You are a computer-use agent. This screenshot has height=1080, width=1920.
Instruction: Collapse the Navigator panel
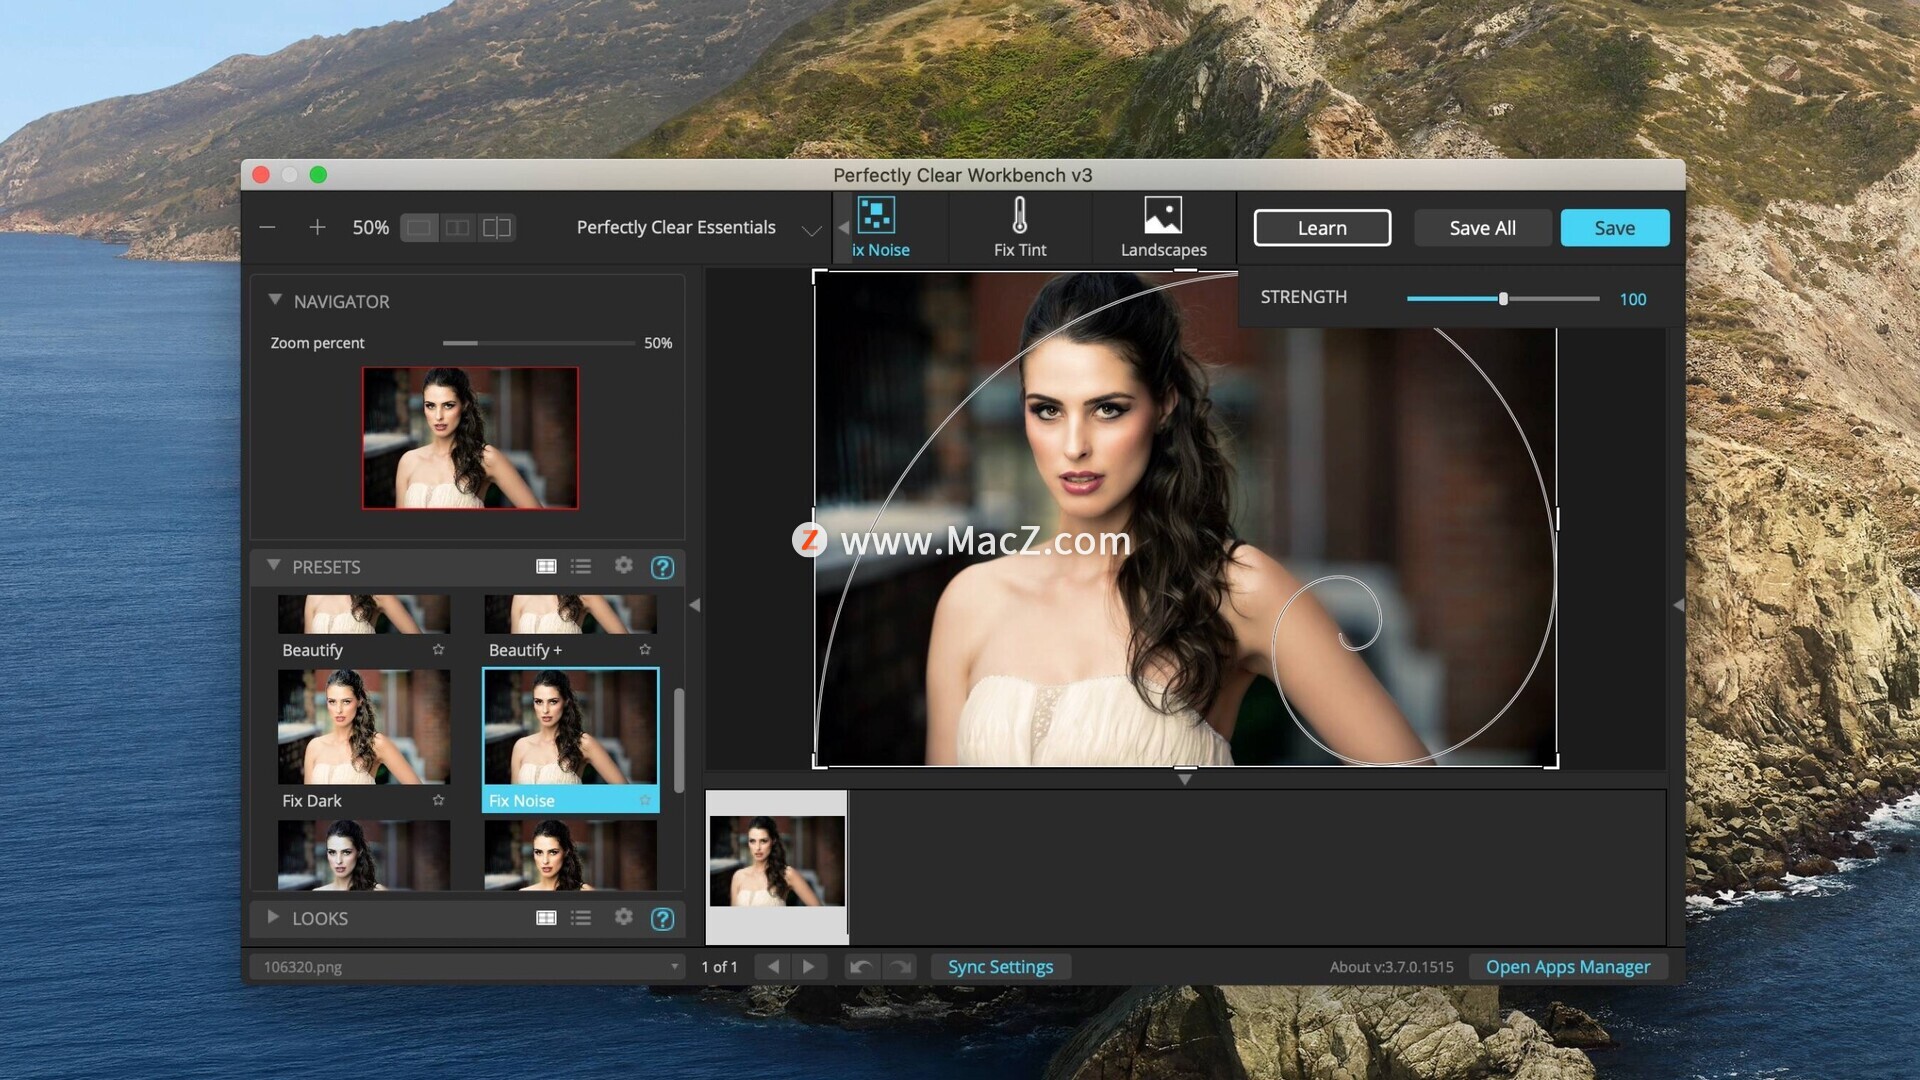275,300
